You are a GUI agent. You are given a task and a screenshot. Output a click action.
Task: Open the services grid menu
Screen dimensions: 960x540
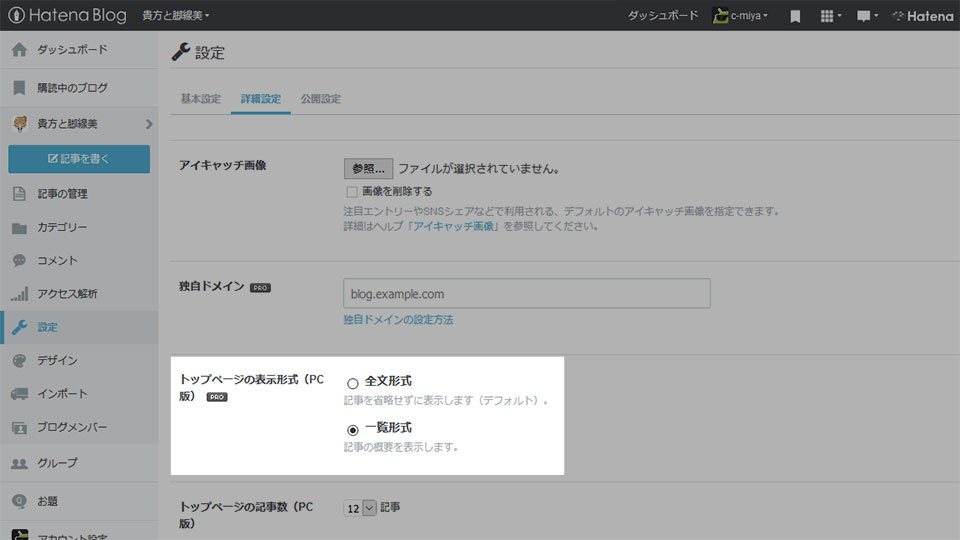(x=830, y=16)
